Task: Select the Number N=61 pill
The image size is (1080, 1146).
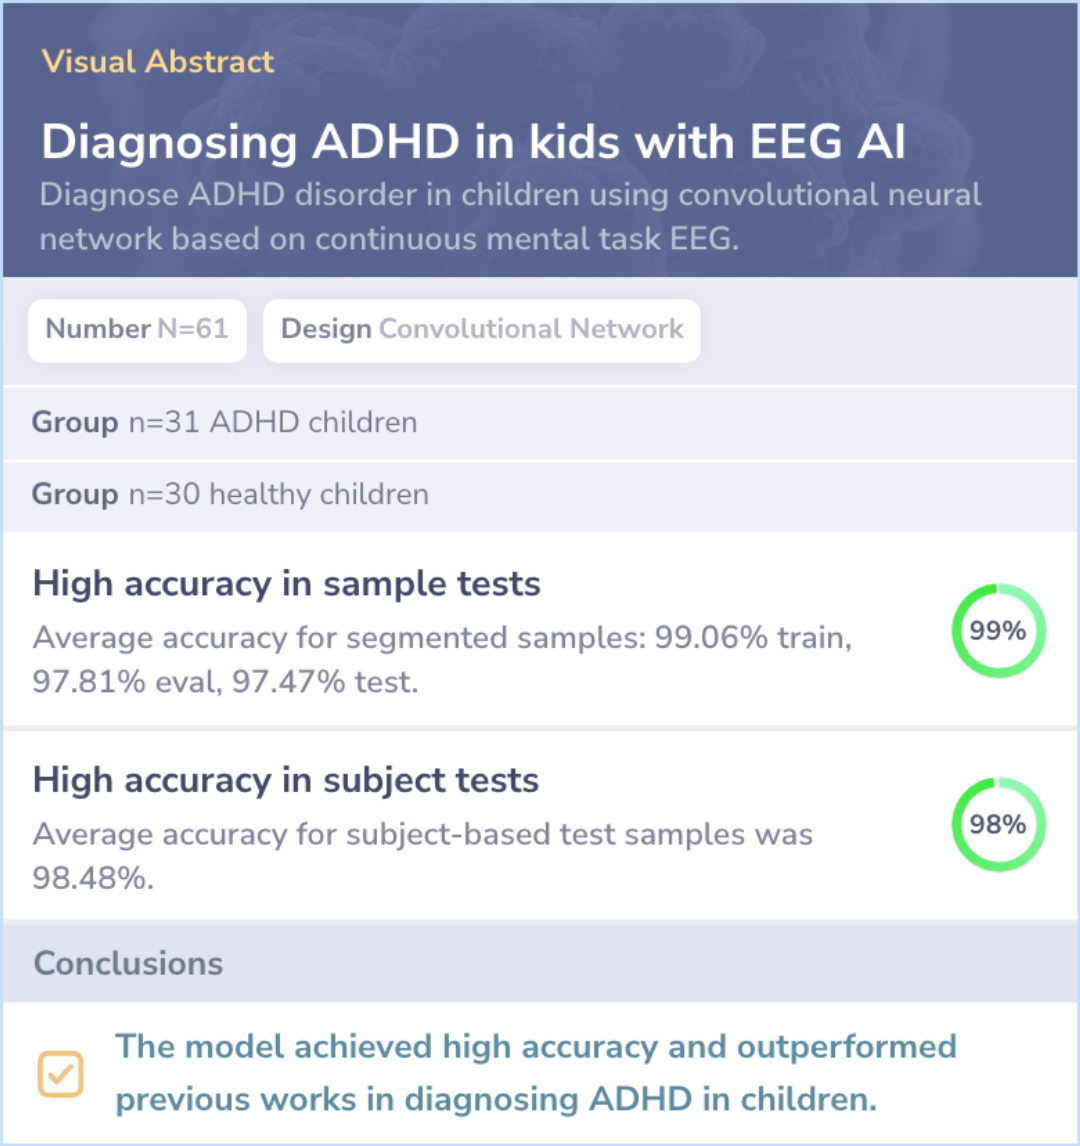Action: click(137, 330)
